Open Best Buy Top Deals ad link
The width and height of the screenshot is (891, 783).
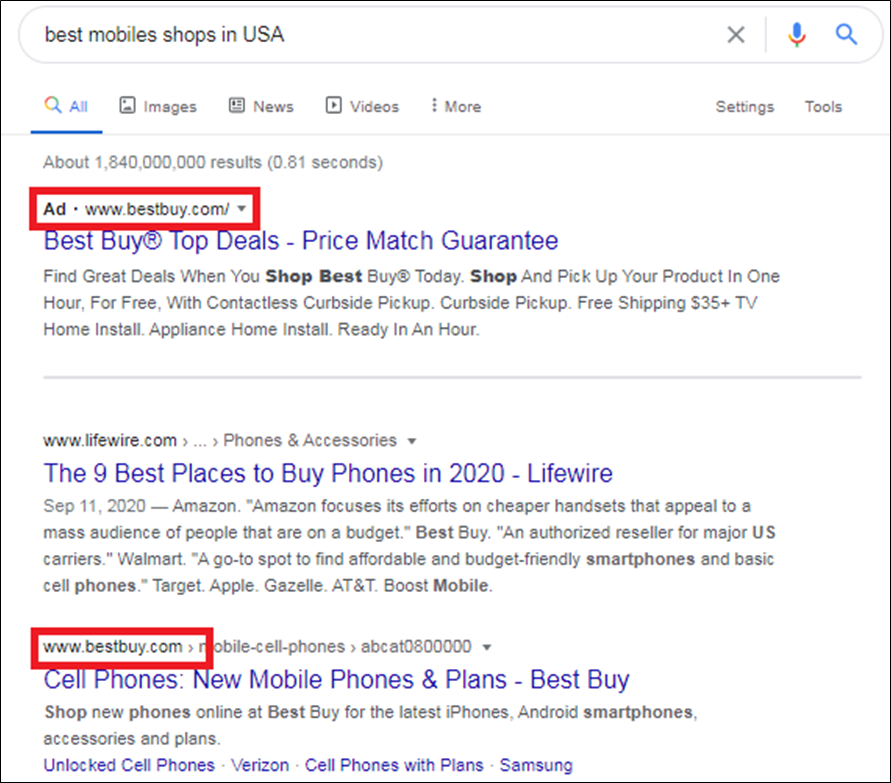pos(301,241)
